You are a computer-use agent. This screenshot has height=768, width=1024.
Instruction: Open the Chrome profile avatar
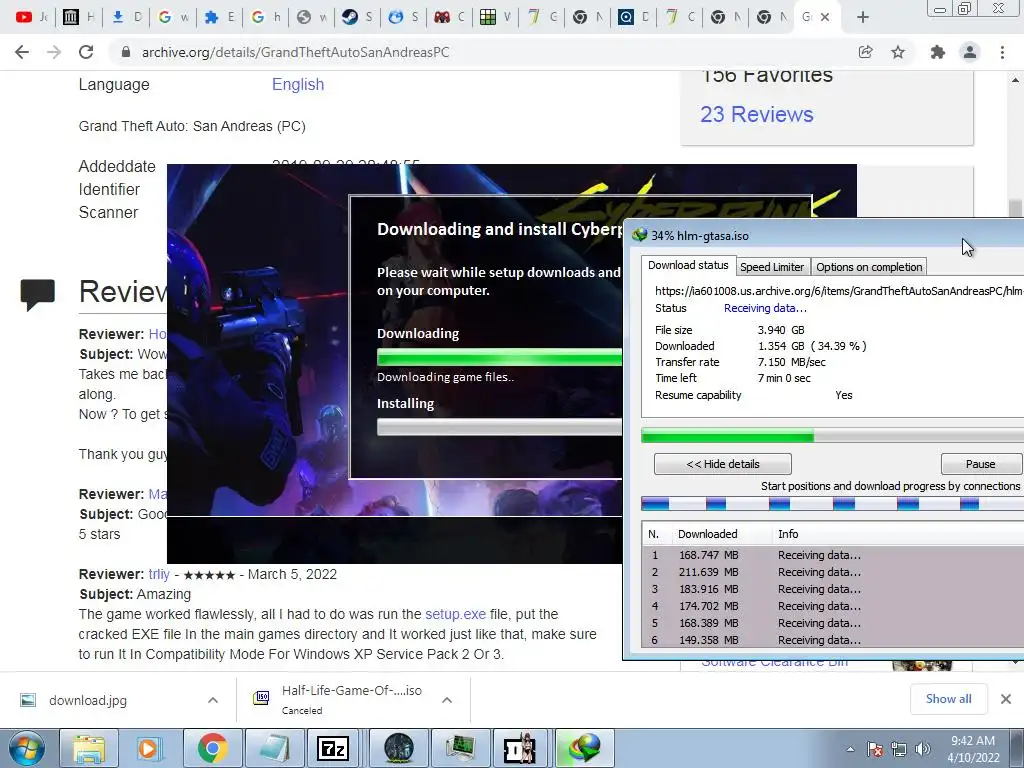pyautogui.click(x=970, y=52)
